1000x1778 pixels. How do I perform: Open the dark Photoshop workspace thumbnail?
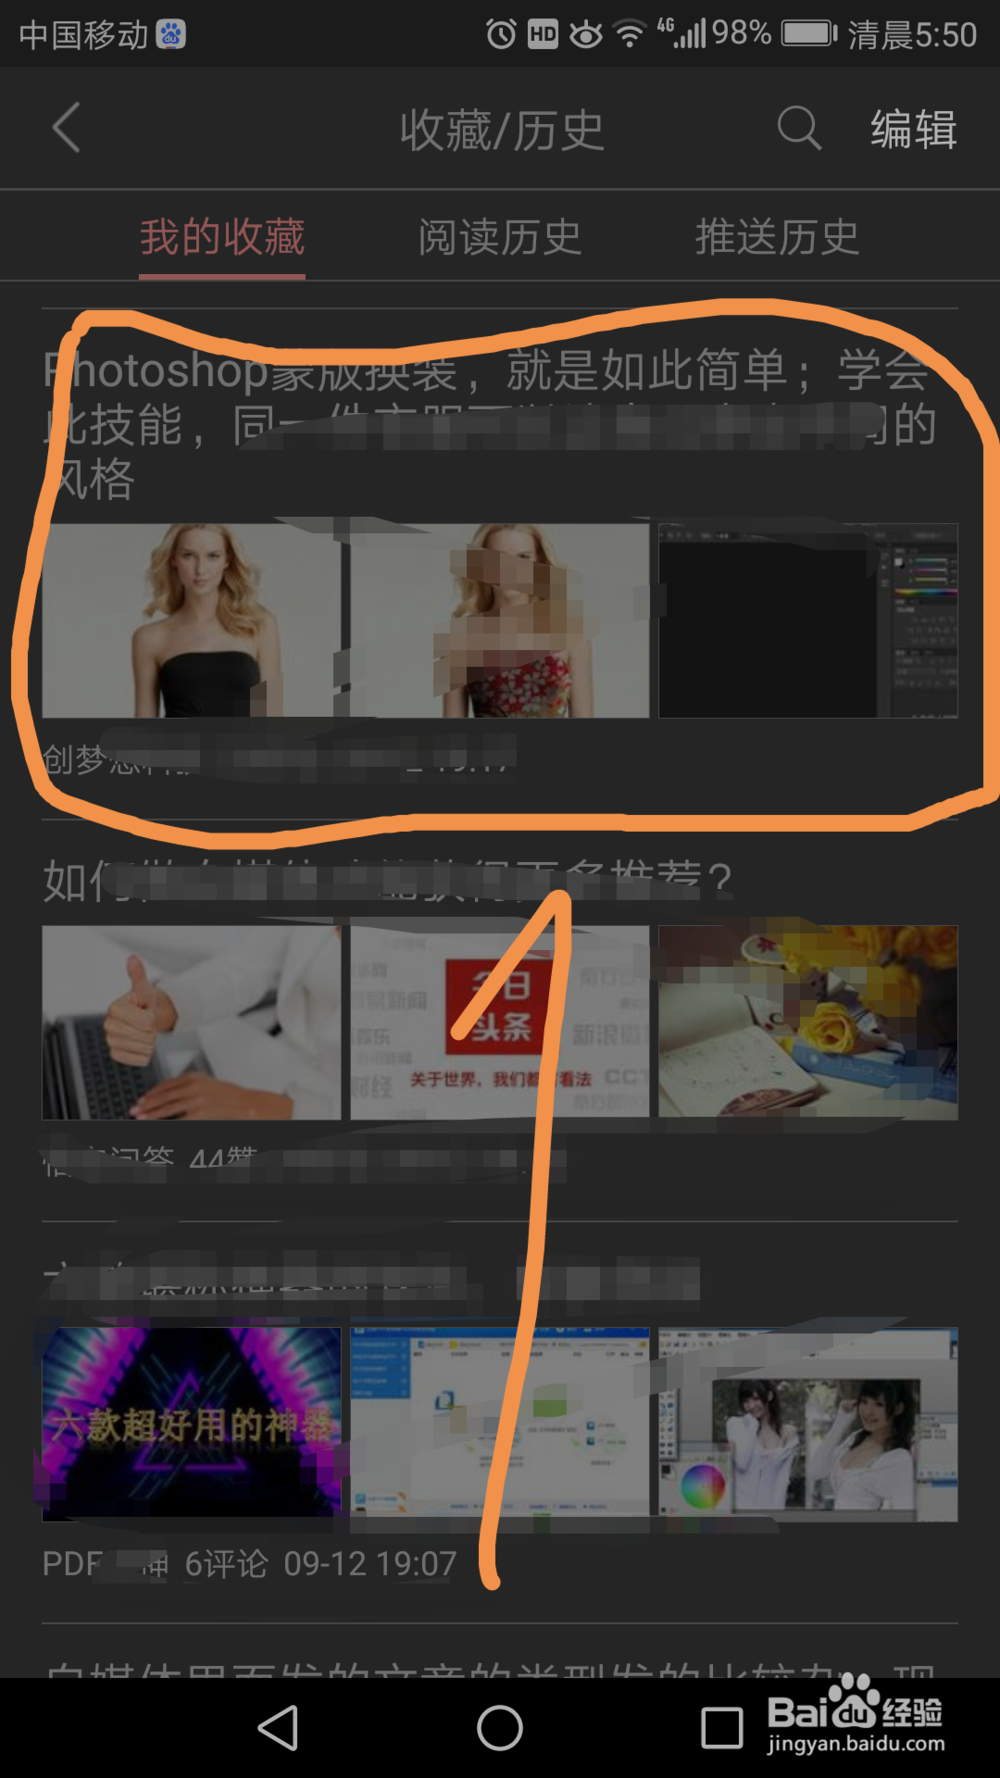[x=808, y=620]
